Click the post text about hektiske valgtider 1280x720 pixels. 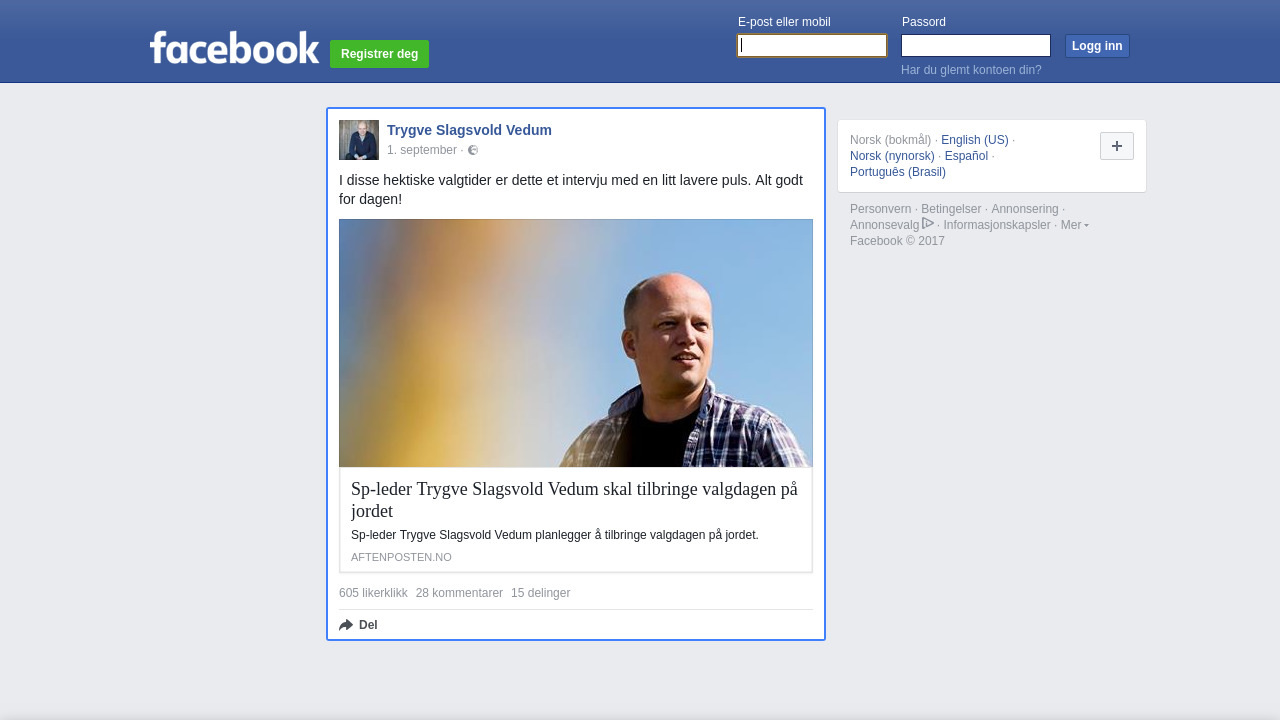click(571, 189)
